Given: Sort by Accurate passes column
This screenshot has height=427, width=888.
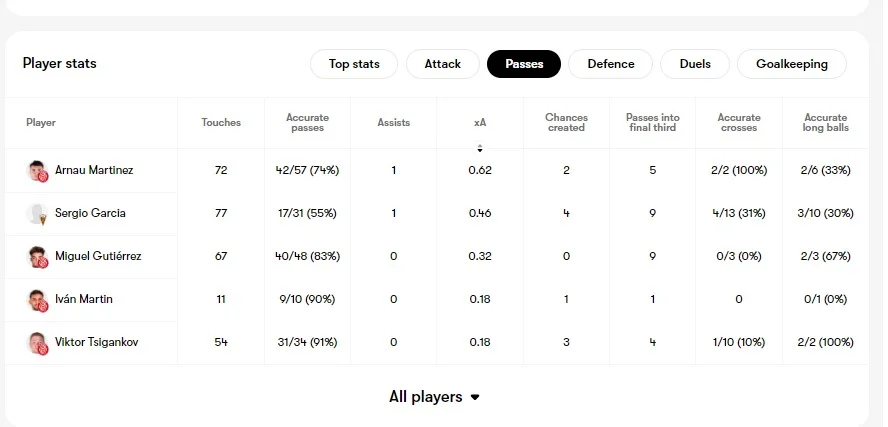Looking at the screenshot, I should click(x=307, y=123).
